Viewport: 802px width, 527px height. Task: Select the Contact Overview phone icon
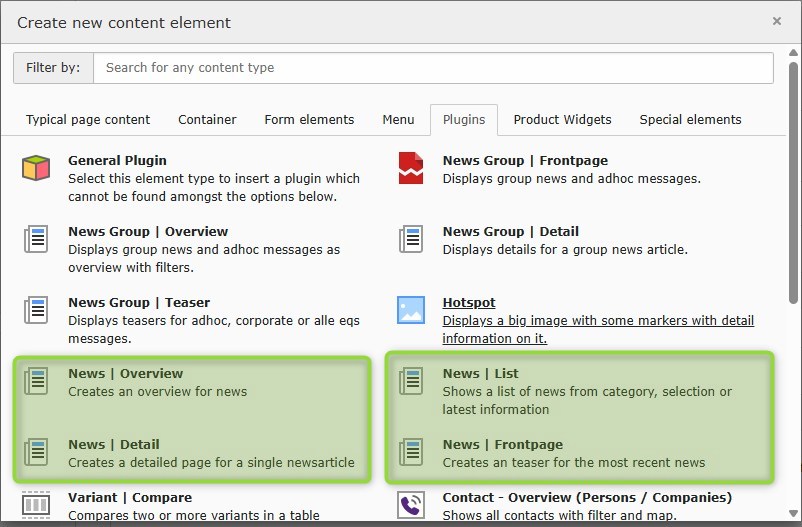[411, 504]
